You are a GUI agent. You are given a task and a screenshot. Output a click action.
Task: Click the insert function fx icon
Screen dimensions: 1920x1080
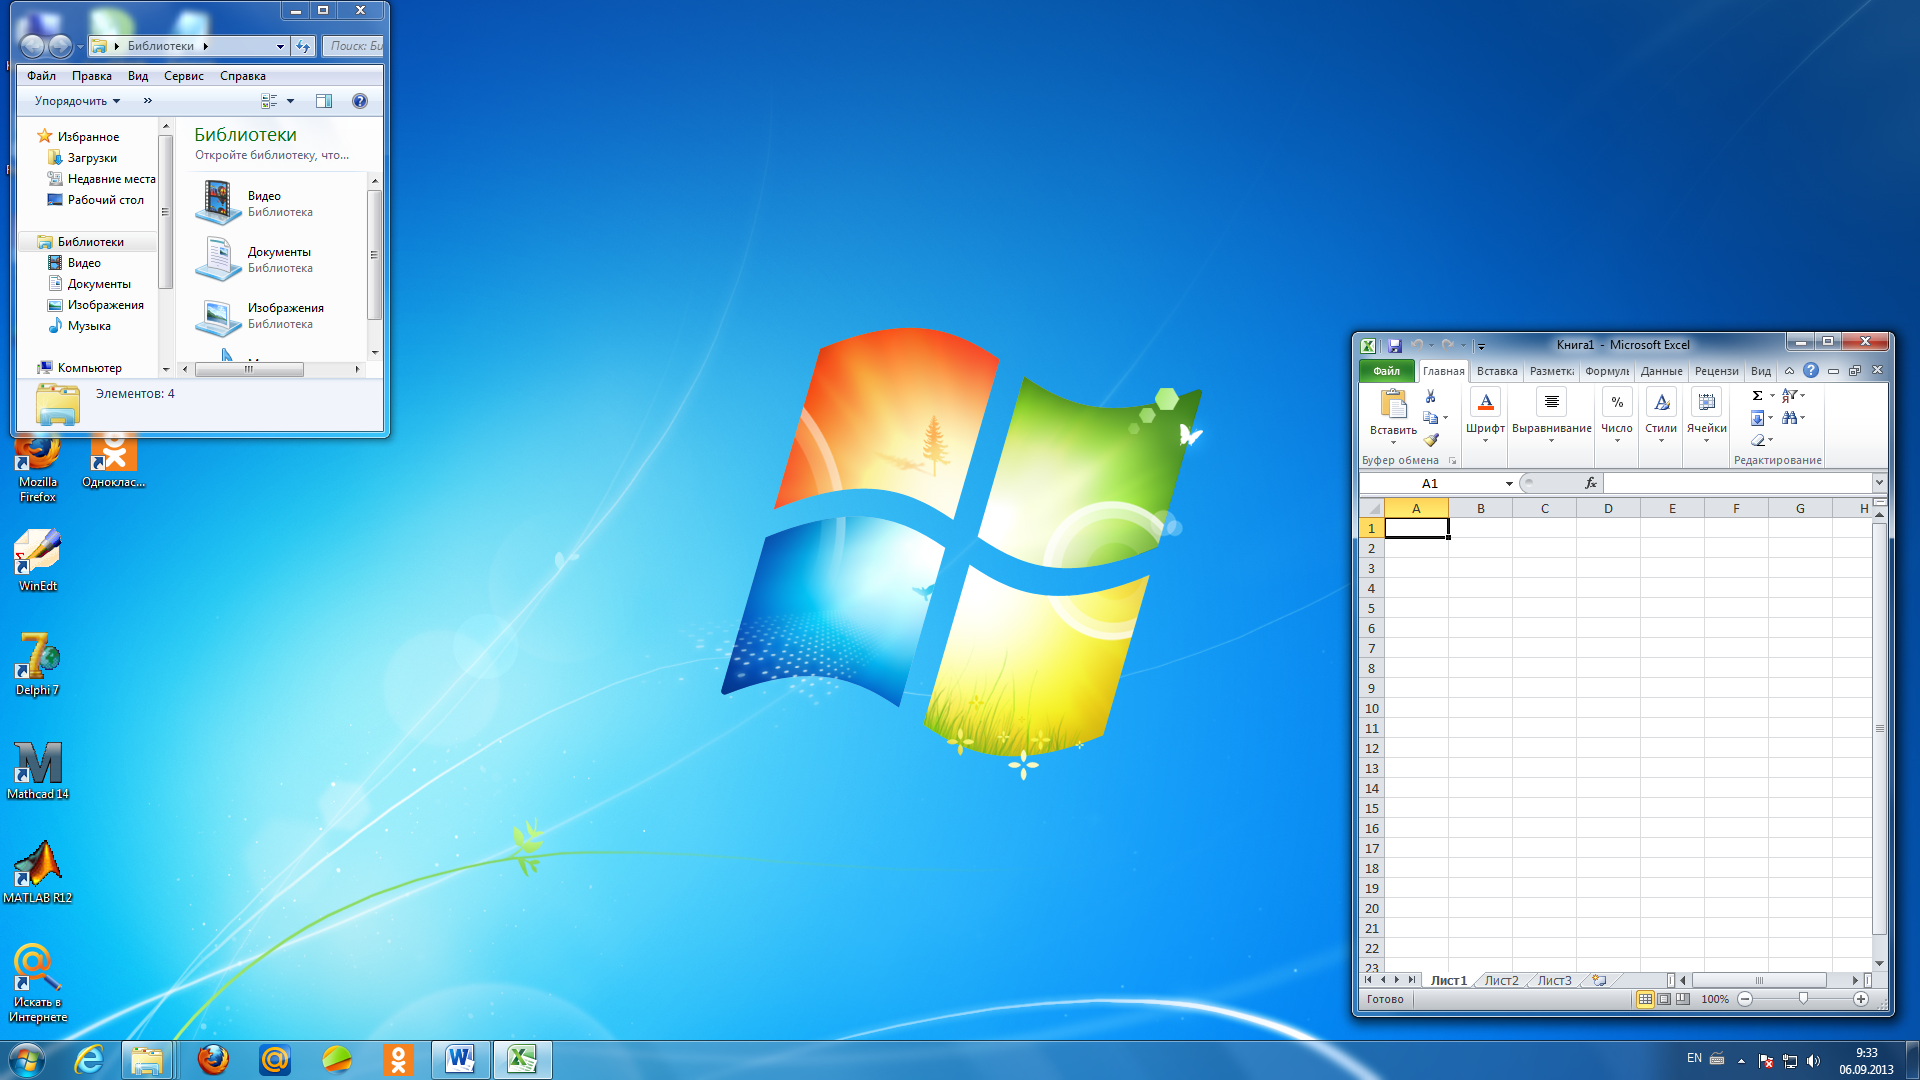(x=1591, y=483)
